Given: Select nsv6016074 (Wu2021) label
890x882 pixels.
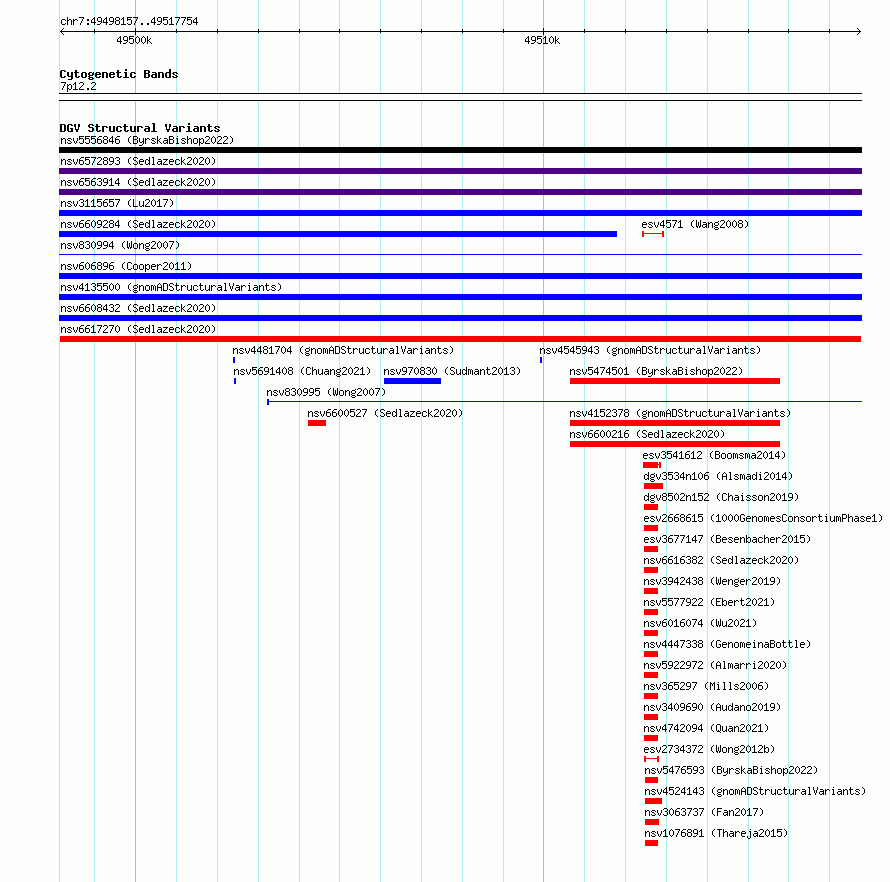Looking at the screenshot, I should [700, 623].
